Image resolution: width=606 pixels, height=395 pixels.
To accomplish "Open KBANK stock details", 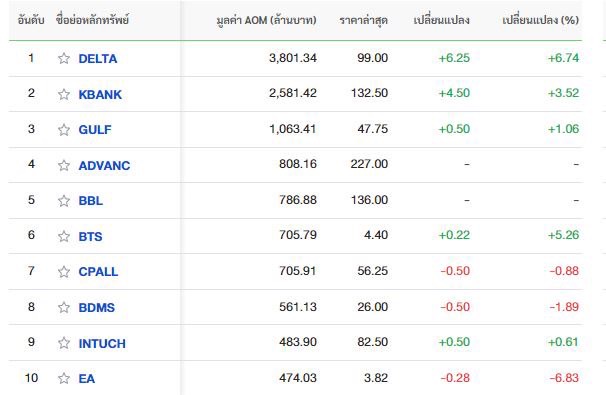I will pos(100,94).
